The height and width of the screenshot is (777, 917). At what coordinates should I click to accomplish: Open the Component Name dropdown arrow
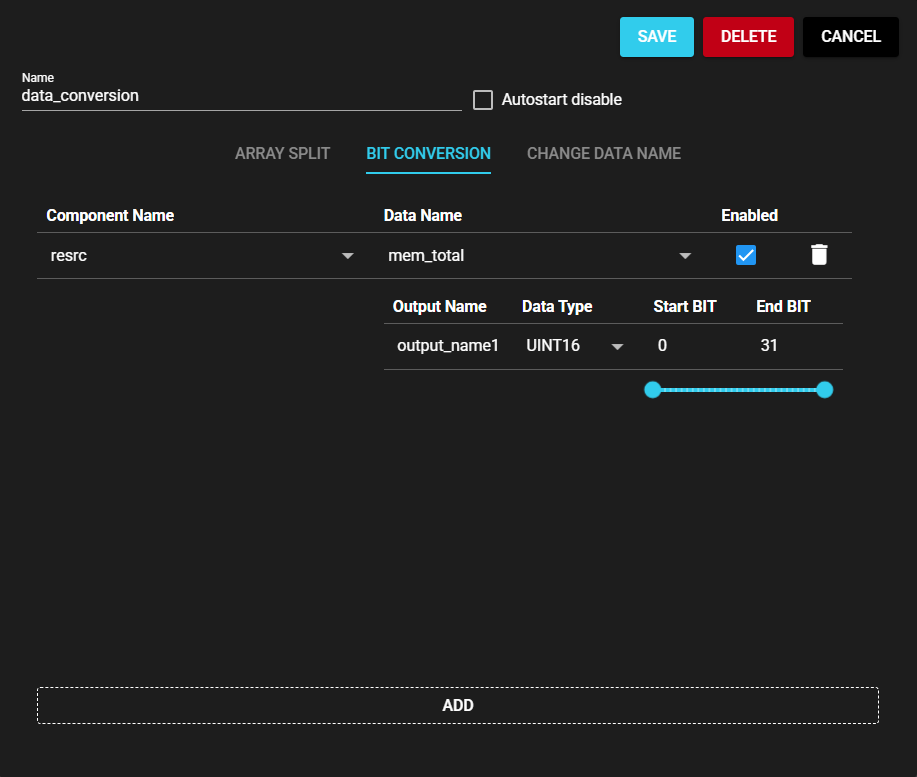[x=348, y=256]
